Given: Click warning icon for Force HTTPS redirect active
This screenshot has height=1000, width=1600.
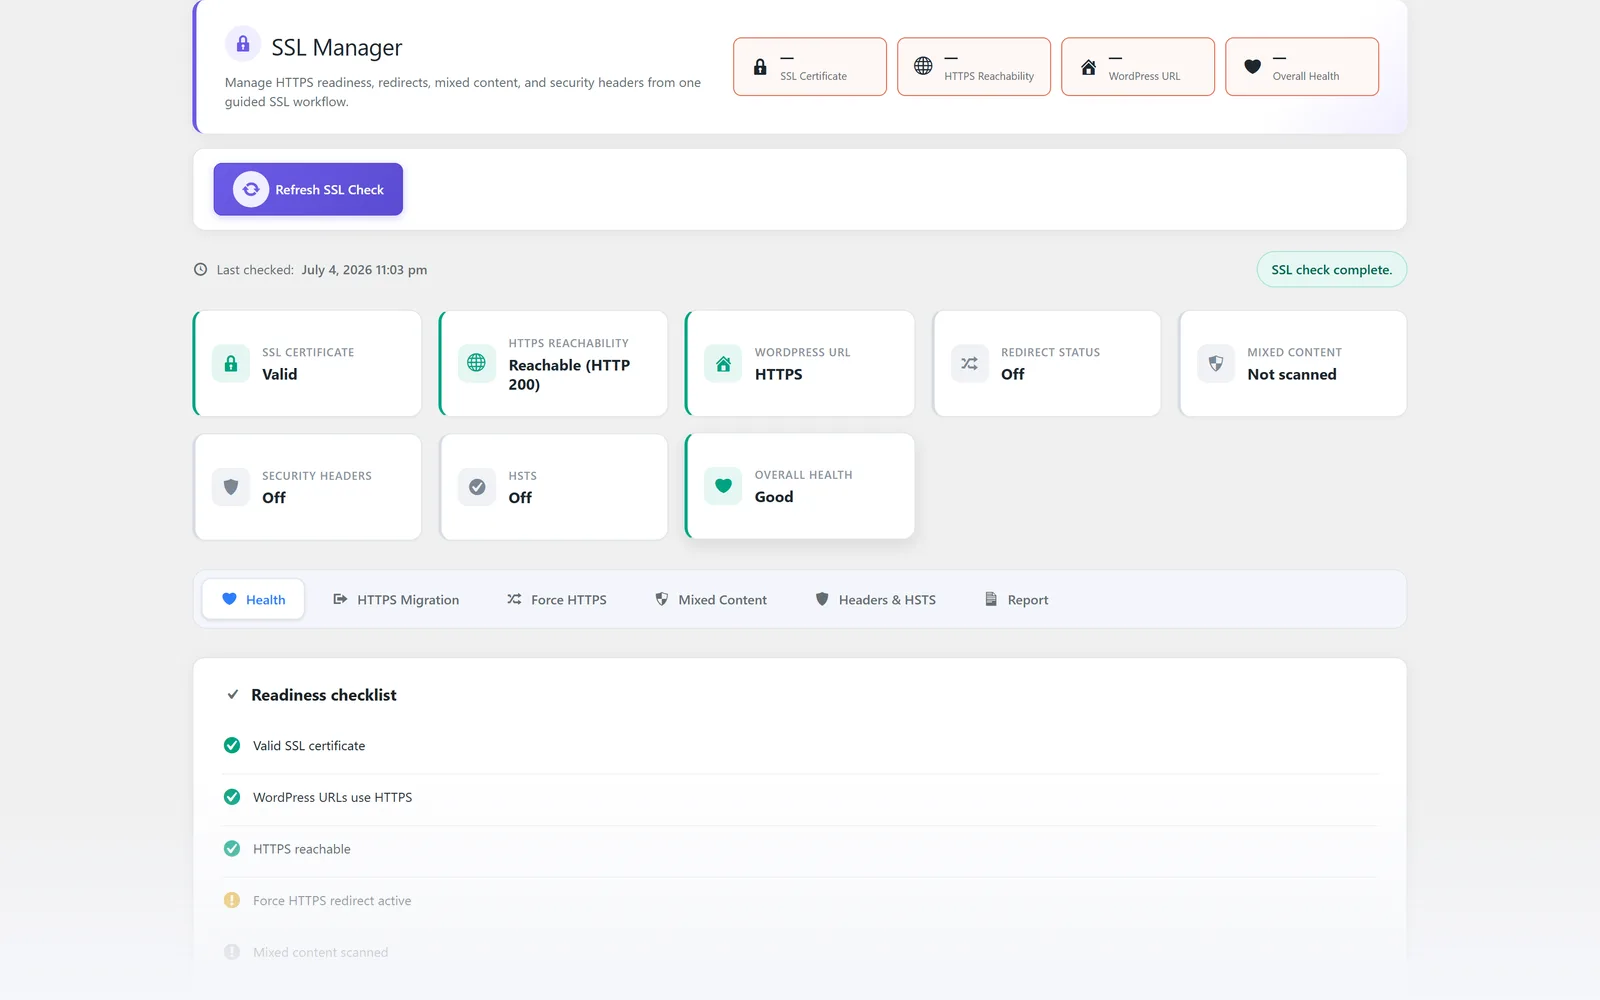Looking at the screenshot, I should [232, 900].
